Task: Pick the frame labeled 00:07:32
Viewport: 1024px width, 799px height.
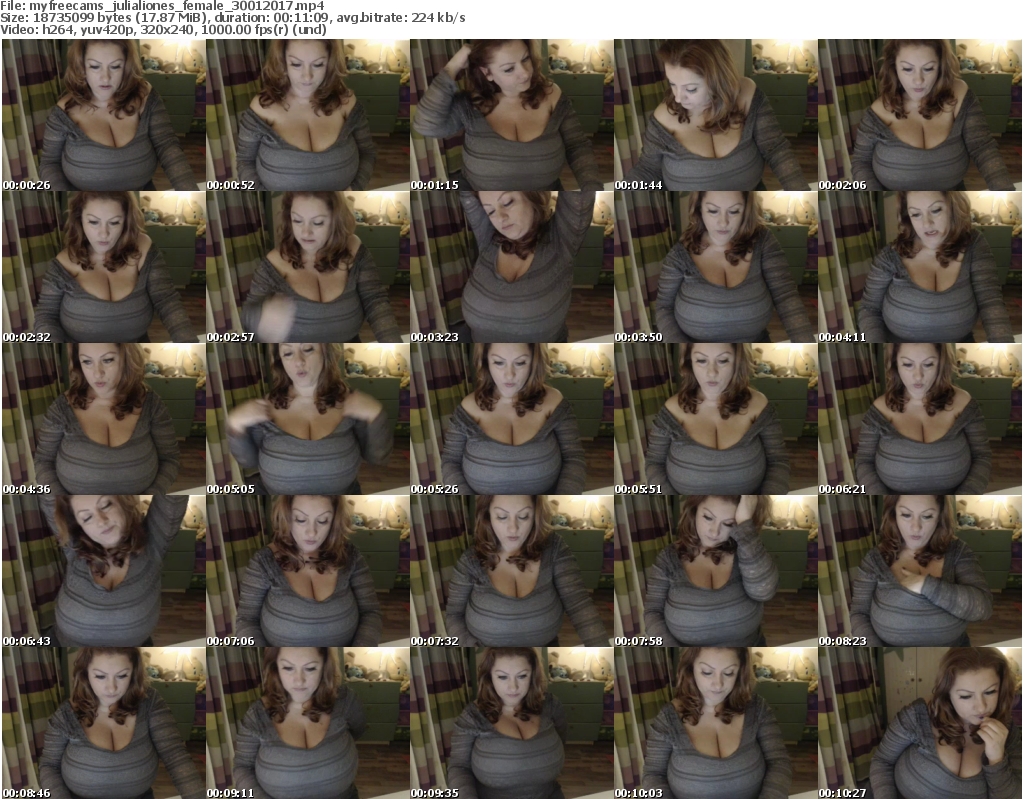Action: click(511, 571)
